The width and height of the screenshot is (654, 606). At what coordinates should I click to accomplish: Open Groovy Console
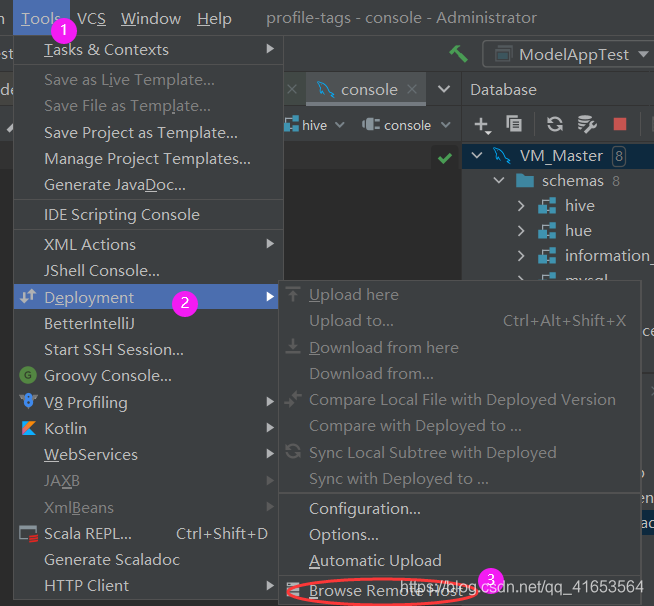click(x=146, y=376)
